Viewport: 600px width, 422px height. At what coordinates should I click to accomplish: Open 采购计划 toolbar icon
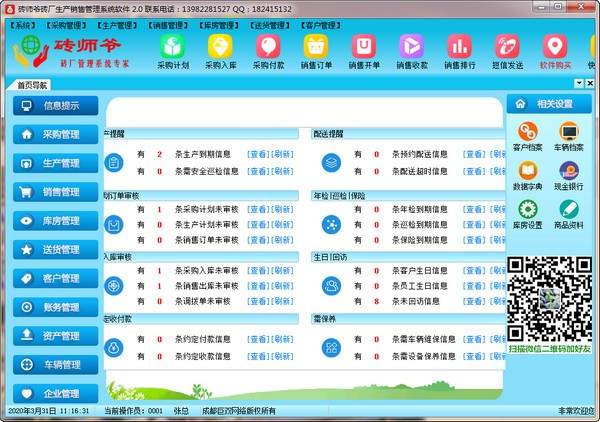[171, 52]
